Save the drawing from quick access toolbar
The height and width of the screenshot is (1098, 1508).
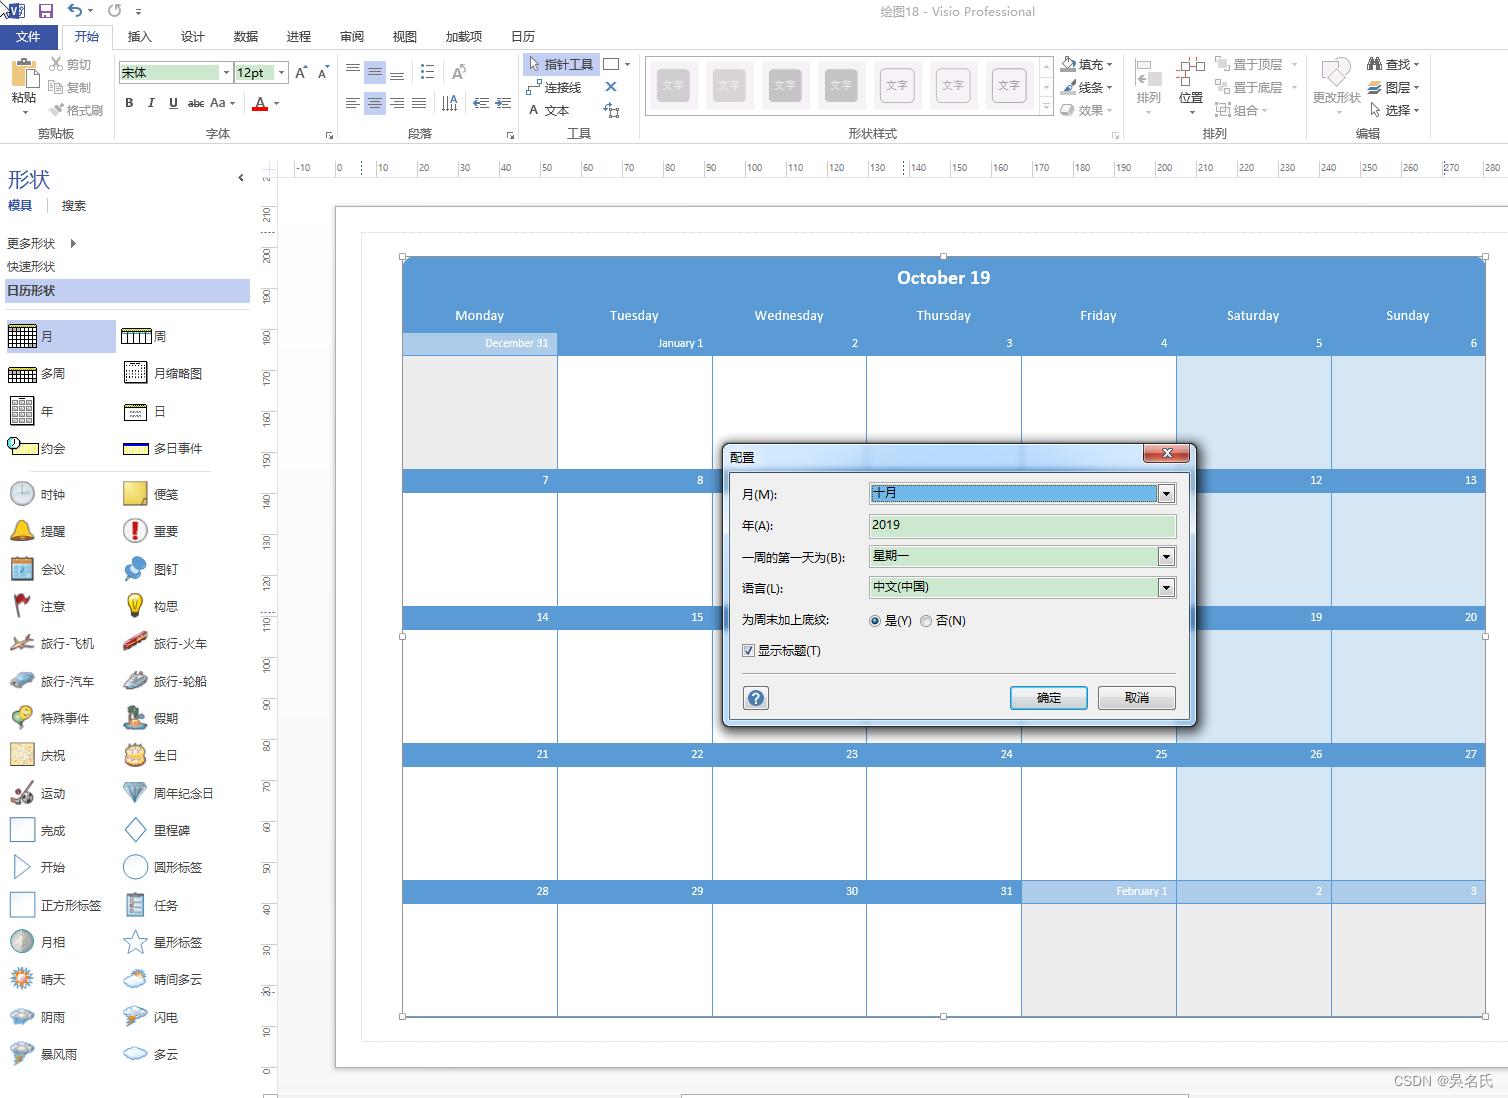[x=45, y=11]
